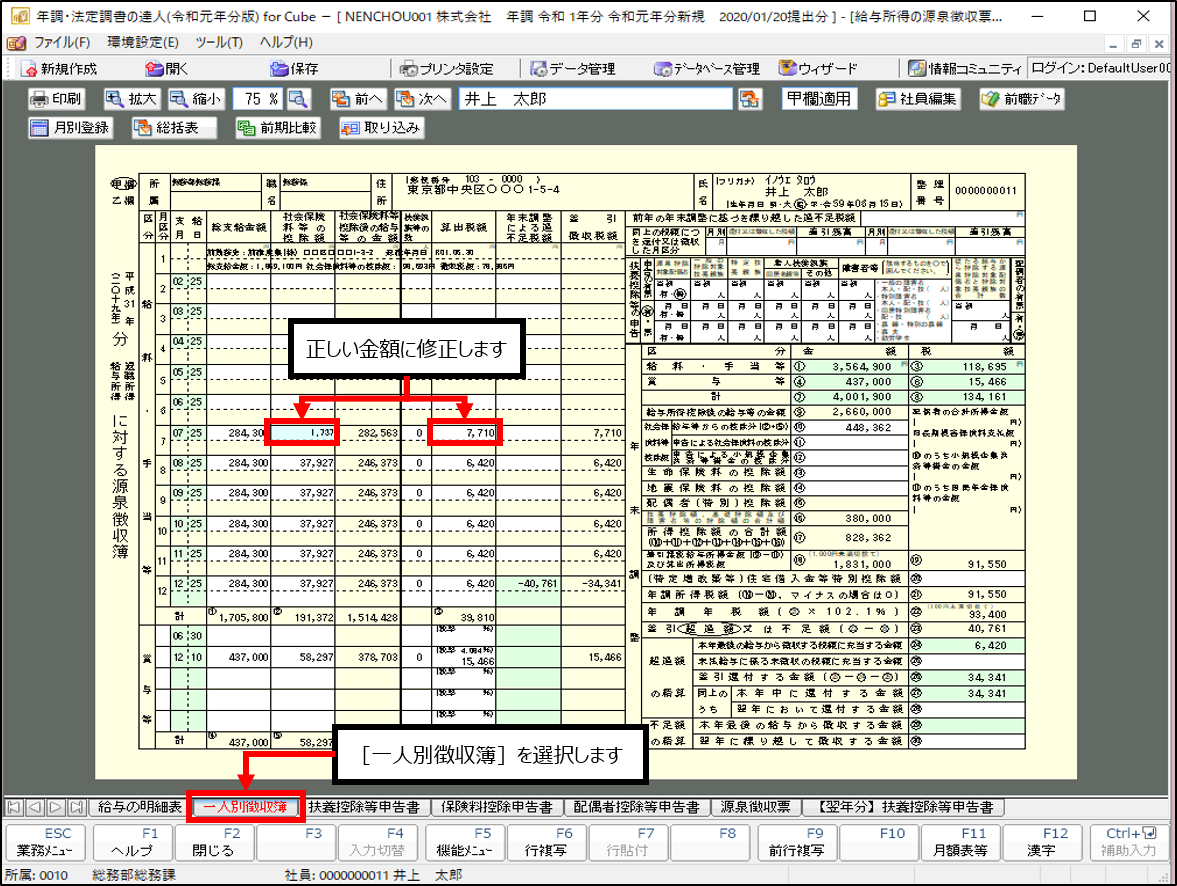Viewport: 1177px width, 886px height.
Task: Open a file with 開く
Action: click(x=167, y=69)
